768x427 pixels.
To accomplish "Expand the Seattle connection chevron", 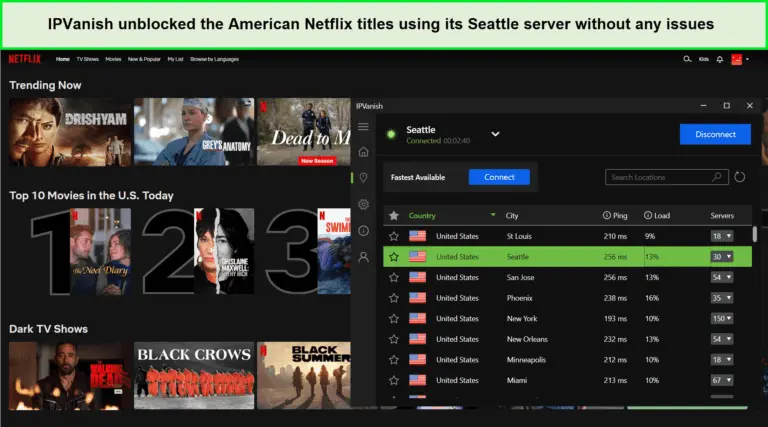I will click(x=495, y=134).
